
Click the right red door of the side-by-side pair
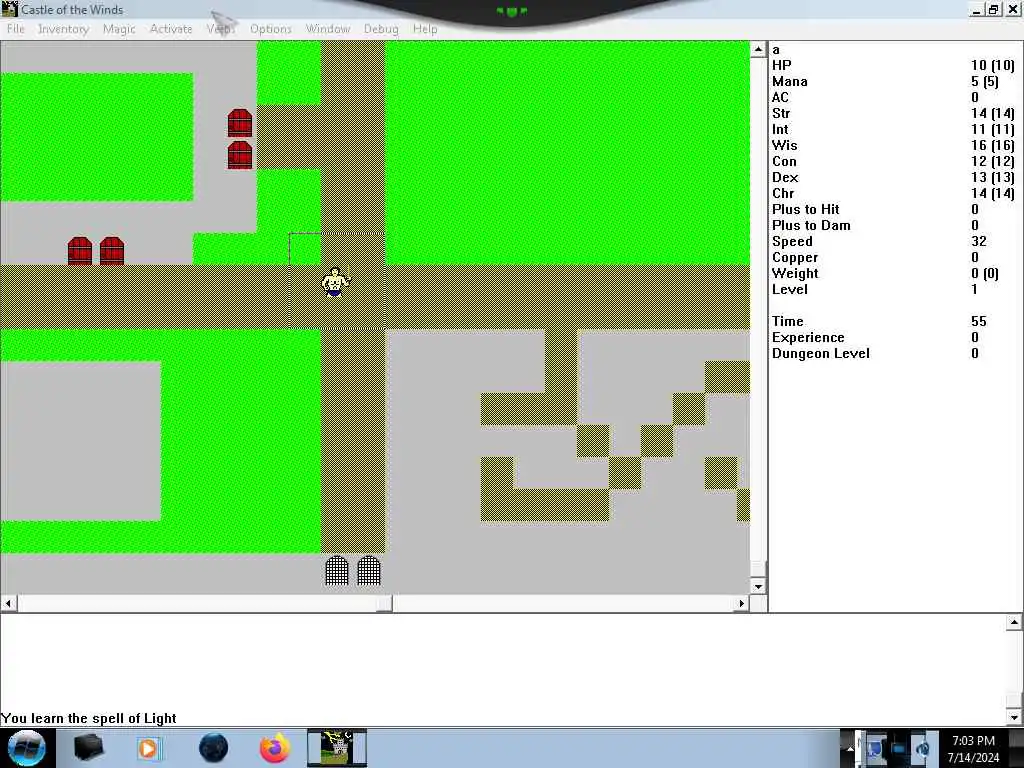click(112, 251)
